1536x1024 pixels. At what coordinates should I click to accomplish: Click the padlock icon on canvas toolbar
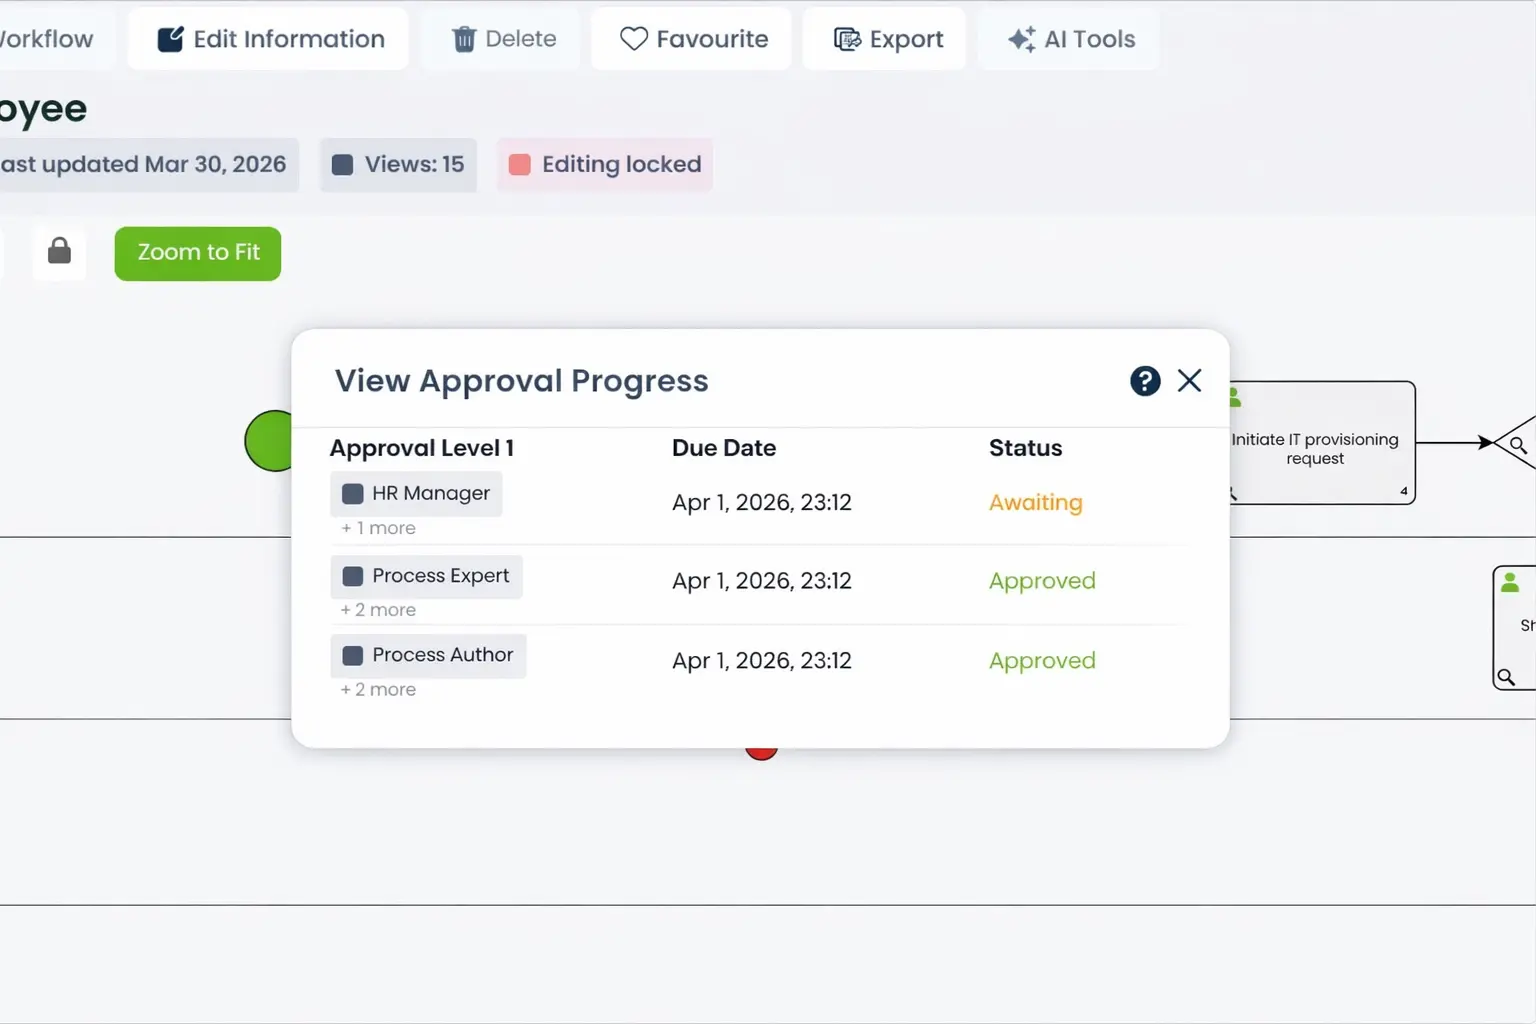tap(60, 251)
